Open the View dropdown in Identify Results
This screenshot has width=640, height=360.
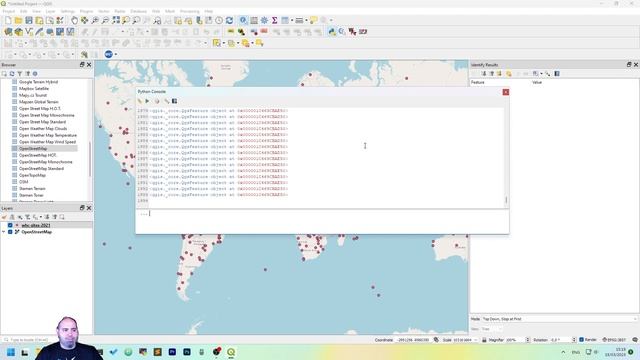tap(492, 329)
